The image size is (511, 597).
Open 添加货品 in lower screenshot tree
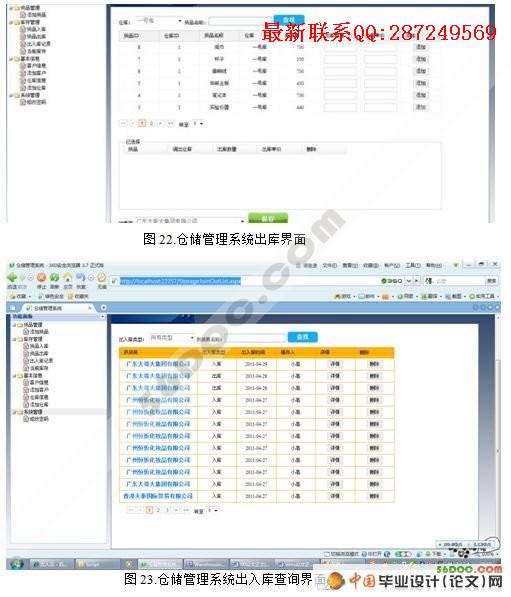click(38, 332)
